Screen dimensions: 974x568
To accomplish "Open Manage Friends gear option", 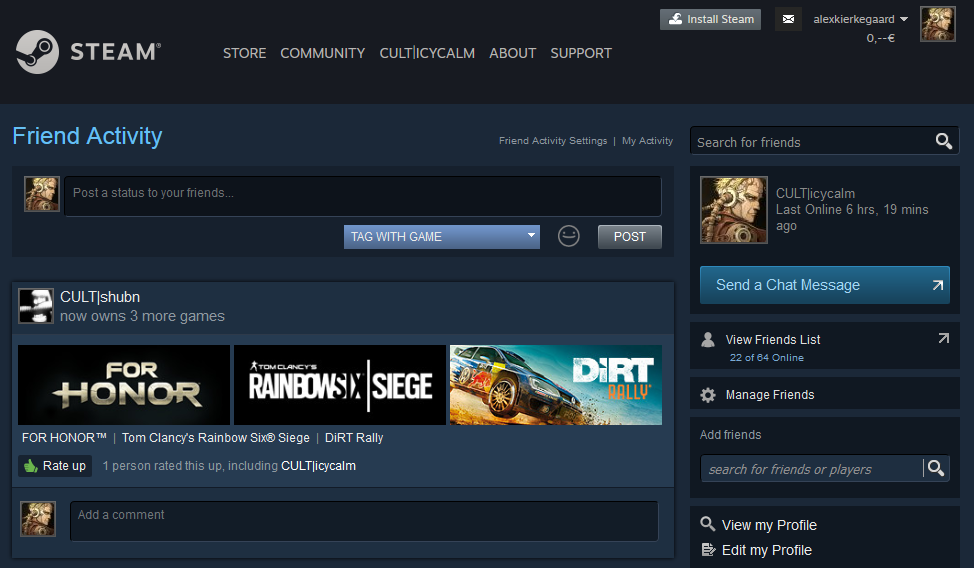I will pyautogui.click(x=769, y=395).
